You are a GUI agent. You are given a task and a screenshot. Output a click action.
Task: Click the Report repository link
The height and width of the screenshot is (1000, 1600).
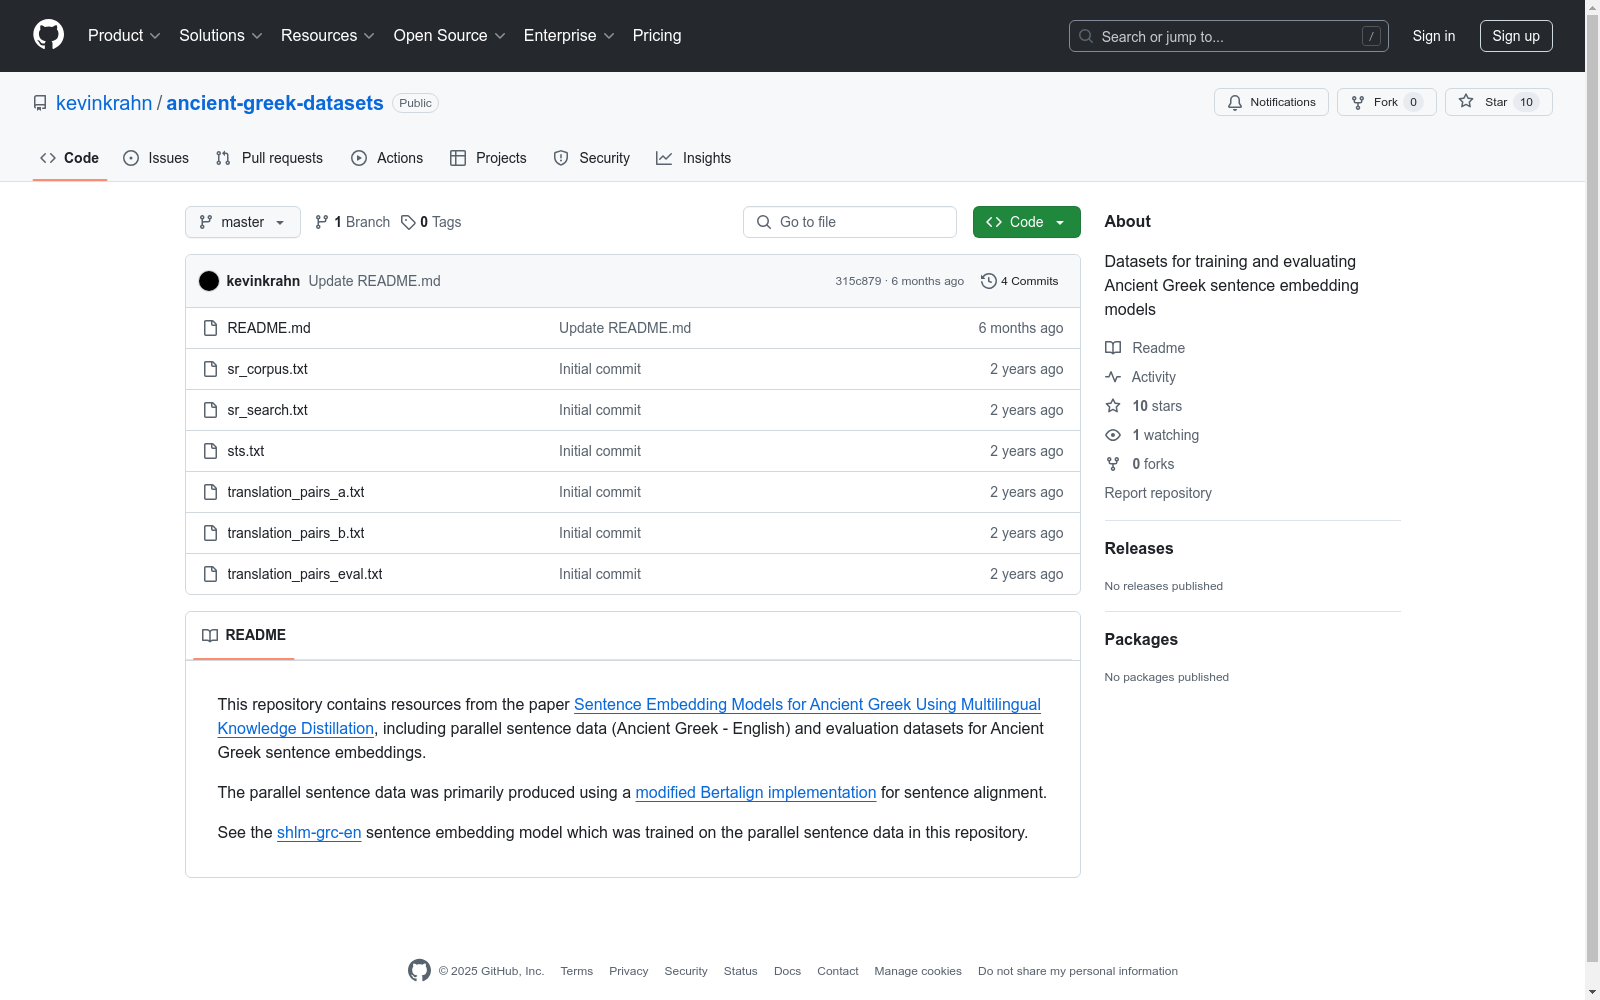click(x=1158, y=493)
